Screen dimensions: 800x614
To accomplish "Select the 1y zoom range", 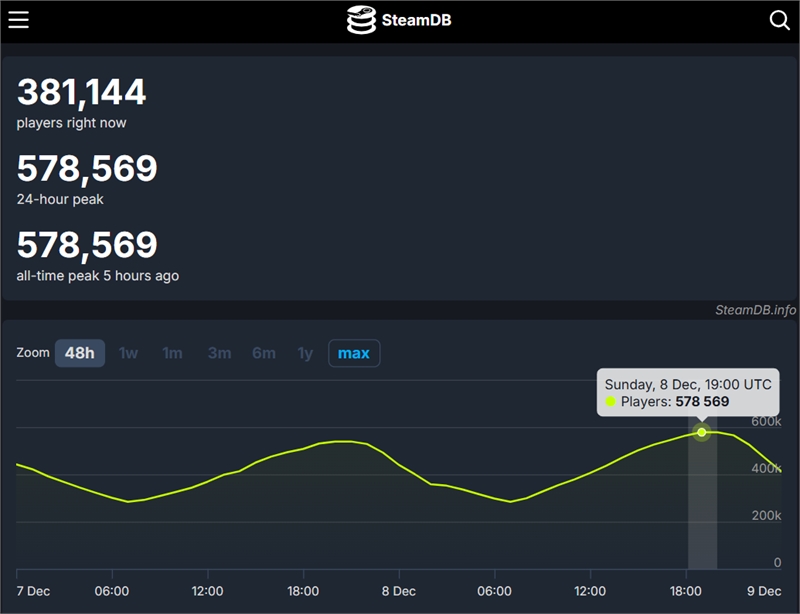I will point(305,353).
